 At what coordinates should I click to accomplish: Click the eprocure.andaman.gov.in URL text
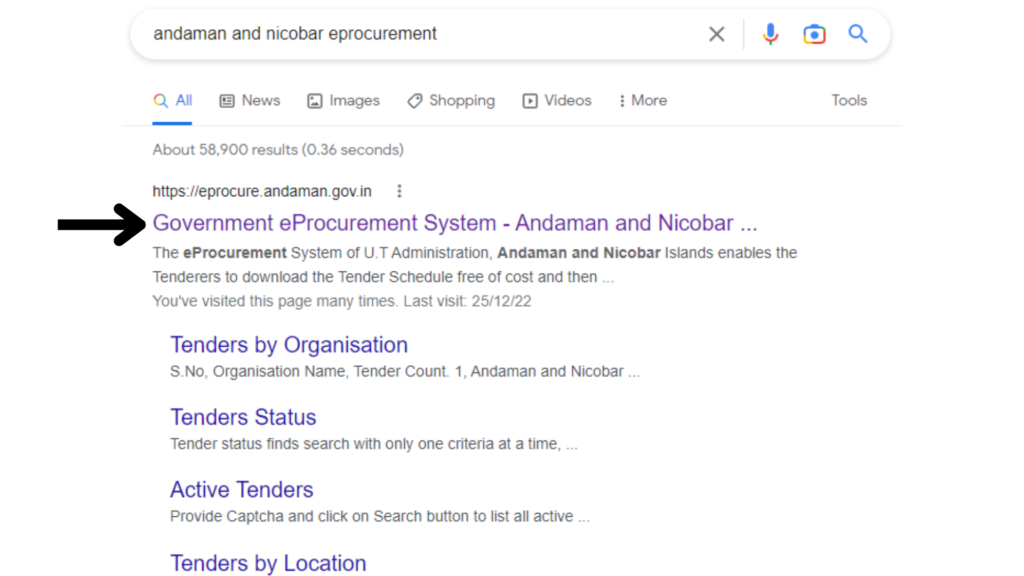coord(262,191)
